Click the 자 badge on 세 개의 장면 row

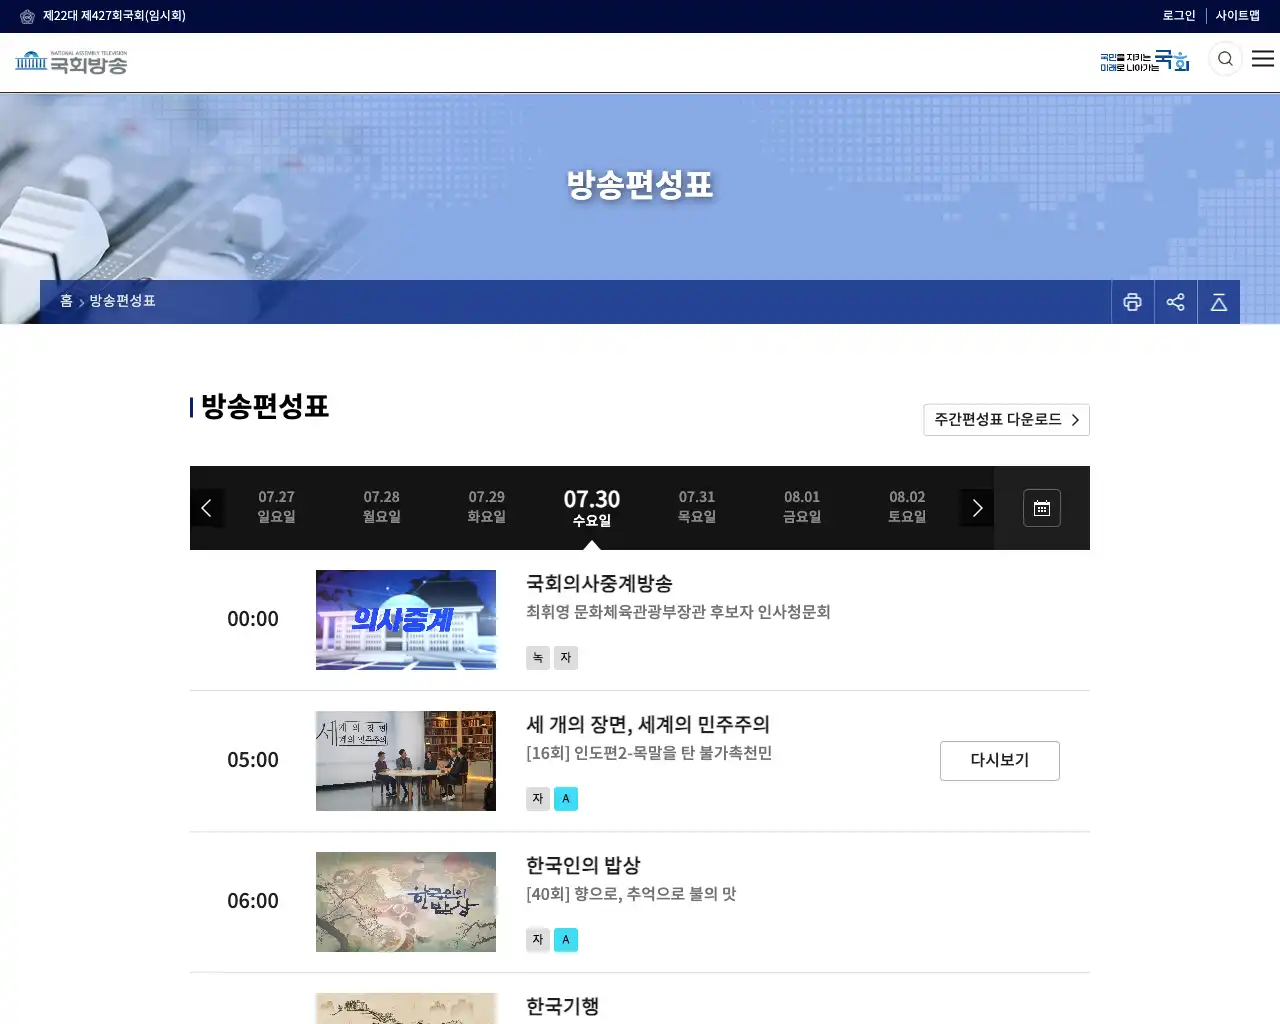[x=538, y=799]
